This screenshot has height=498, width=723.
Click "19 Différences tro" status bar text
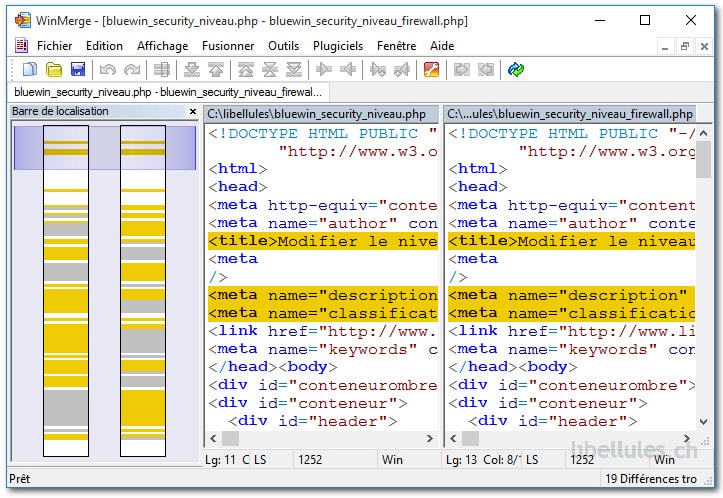pyautogui.click(x=651, y=479)
